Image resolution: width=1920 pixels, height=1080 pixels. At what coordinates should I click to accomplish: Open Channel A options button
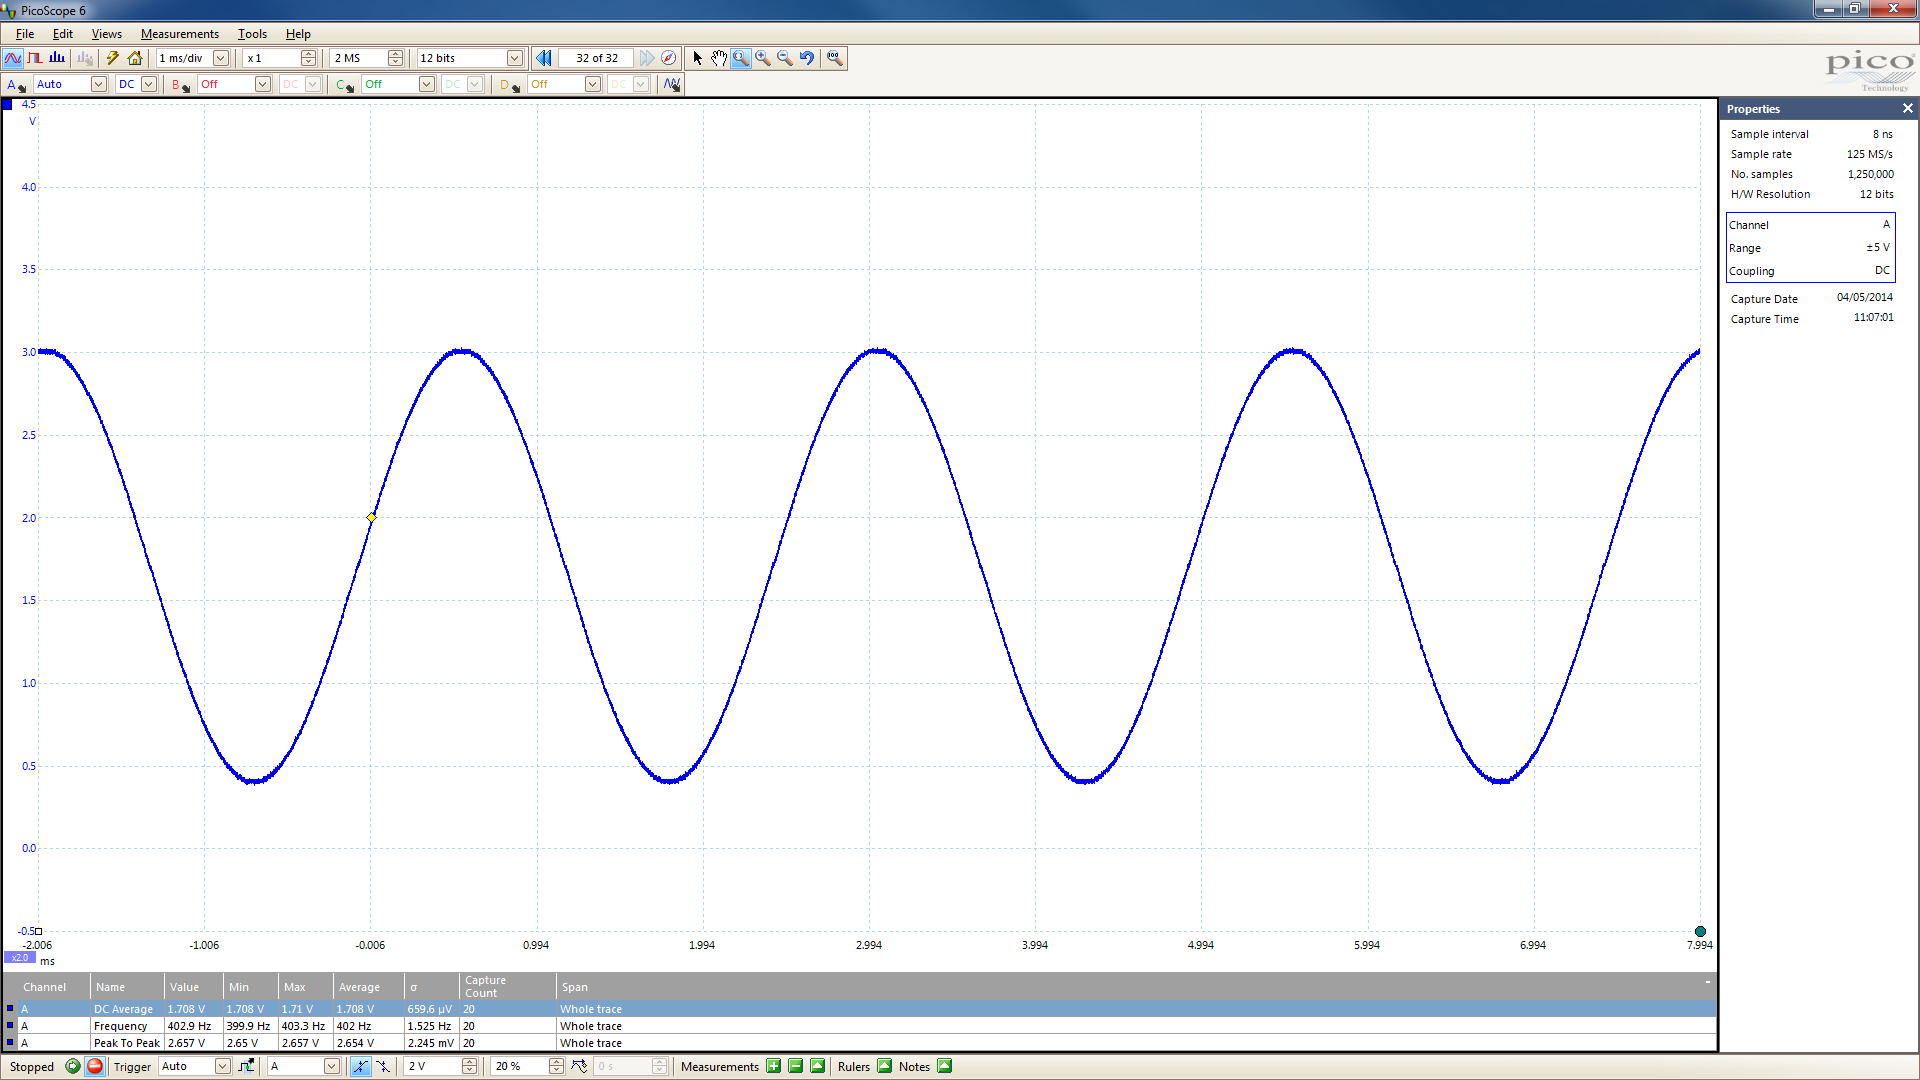16,84
